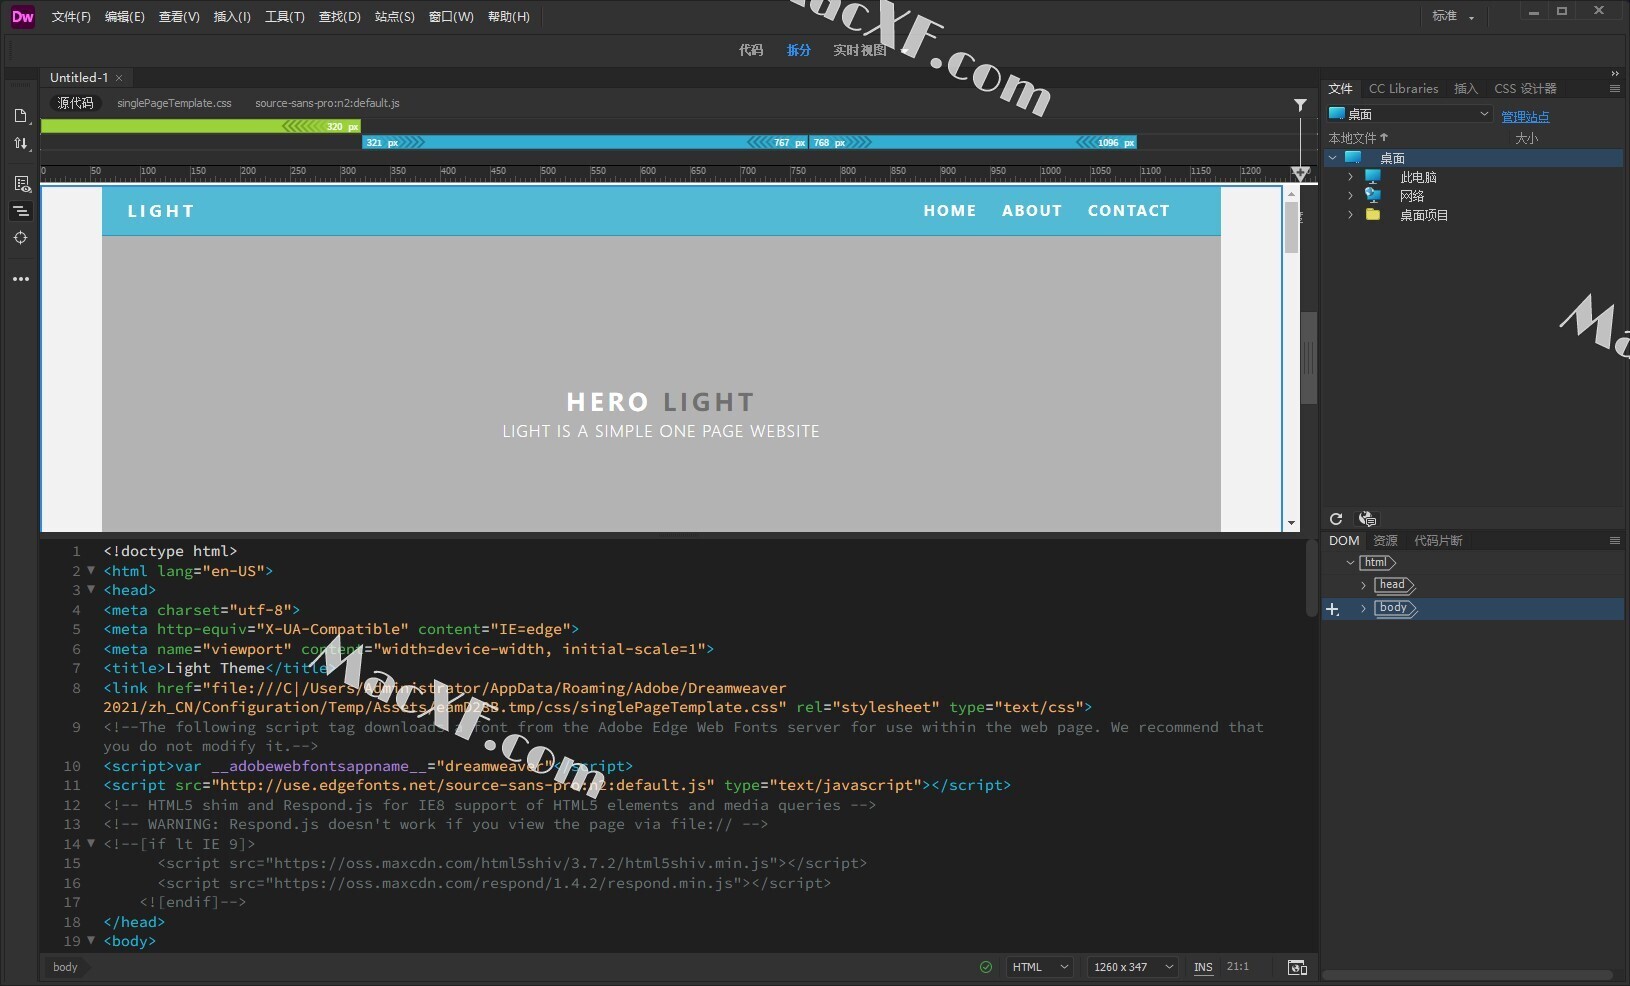This screenshot has height=986, width=1630.
Task: Expand the body node in DOM panel
Action: tap(1363, 608)
